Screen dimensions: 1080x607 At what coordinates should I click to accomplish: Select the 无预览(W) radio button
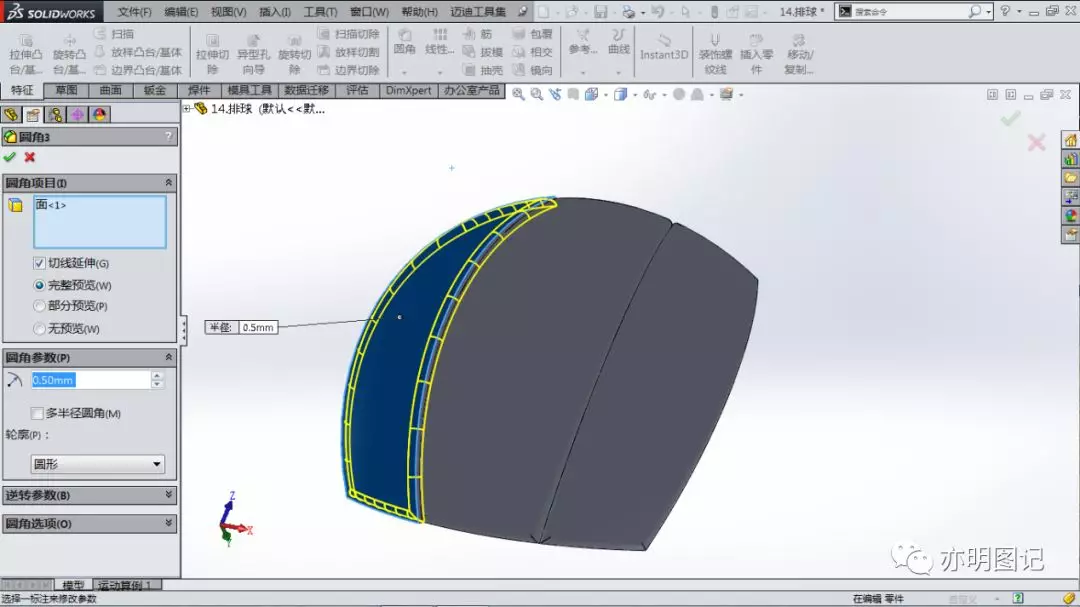coord(39,329)
